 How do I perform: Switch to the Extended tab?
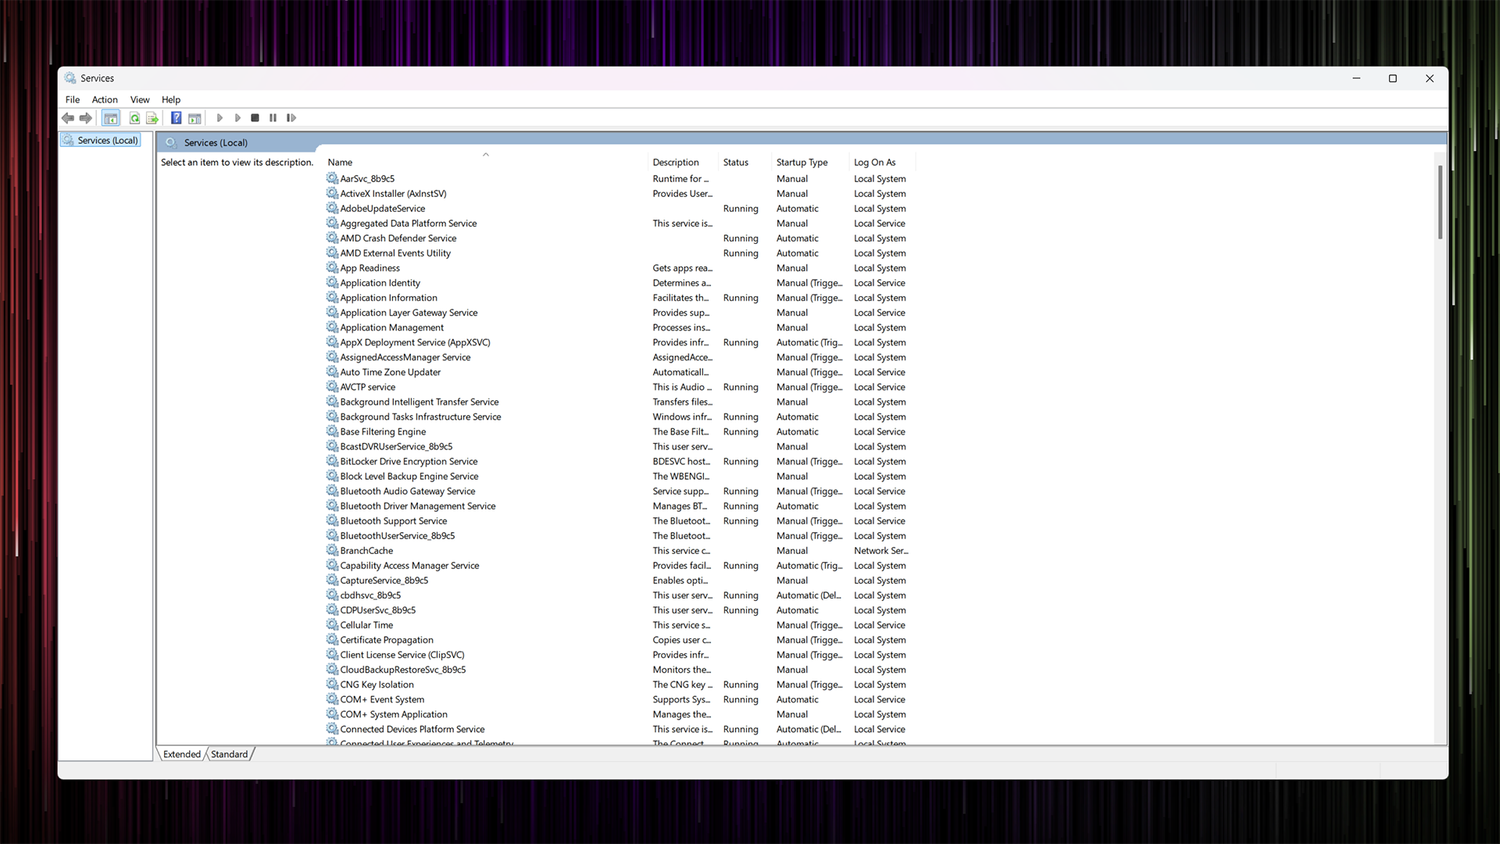coord(182,754)
